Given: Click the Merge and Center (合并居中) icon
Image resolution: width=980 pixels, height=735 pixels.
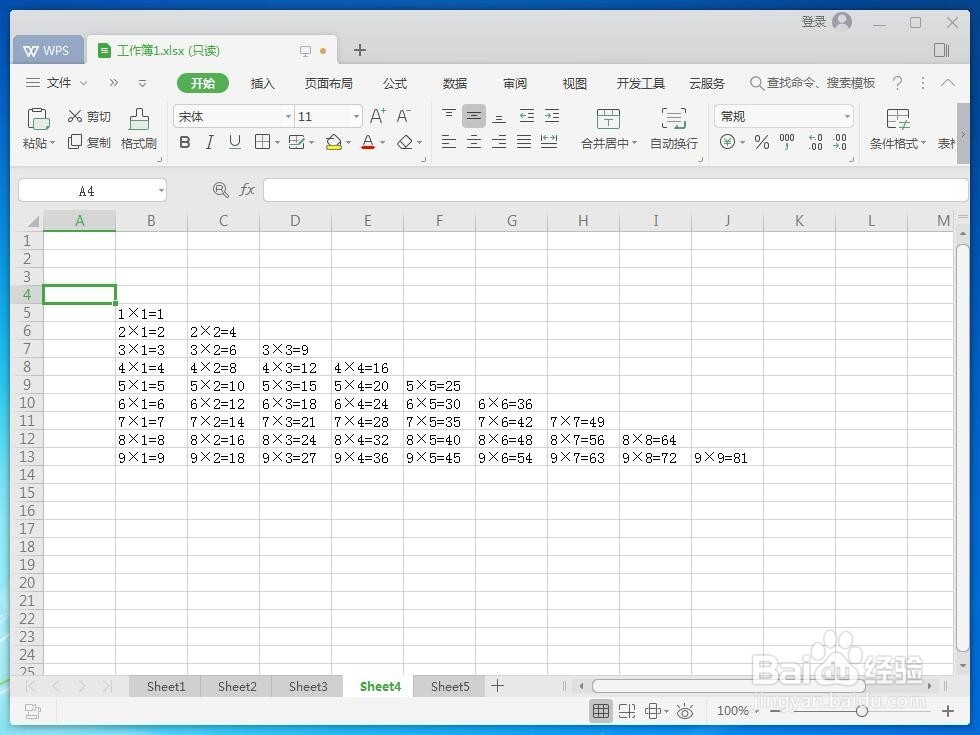Looking at the screenshot, I should 608,118.
